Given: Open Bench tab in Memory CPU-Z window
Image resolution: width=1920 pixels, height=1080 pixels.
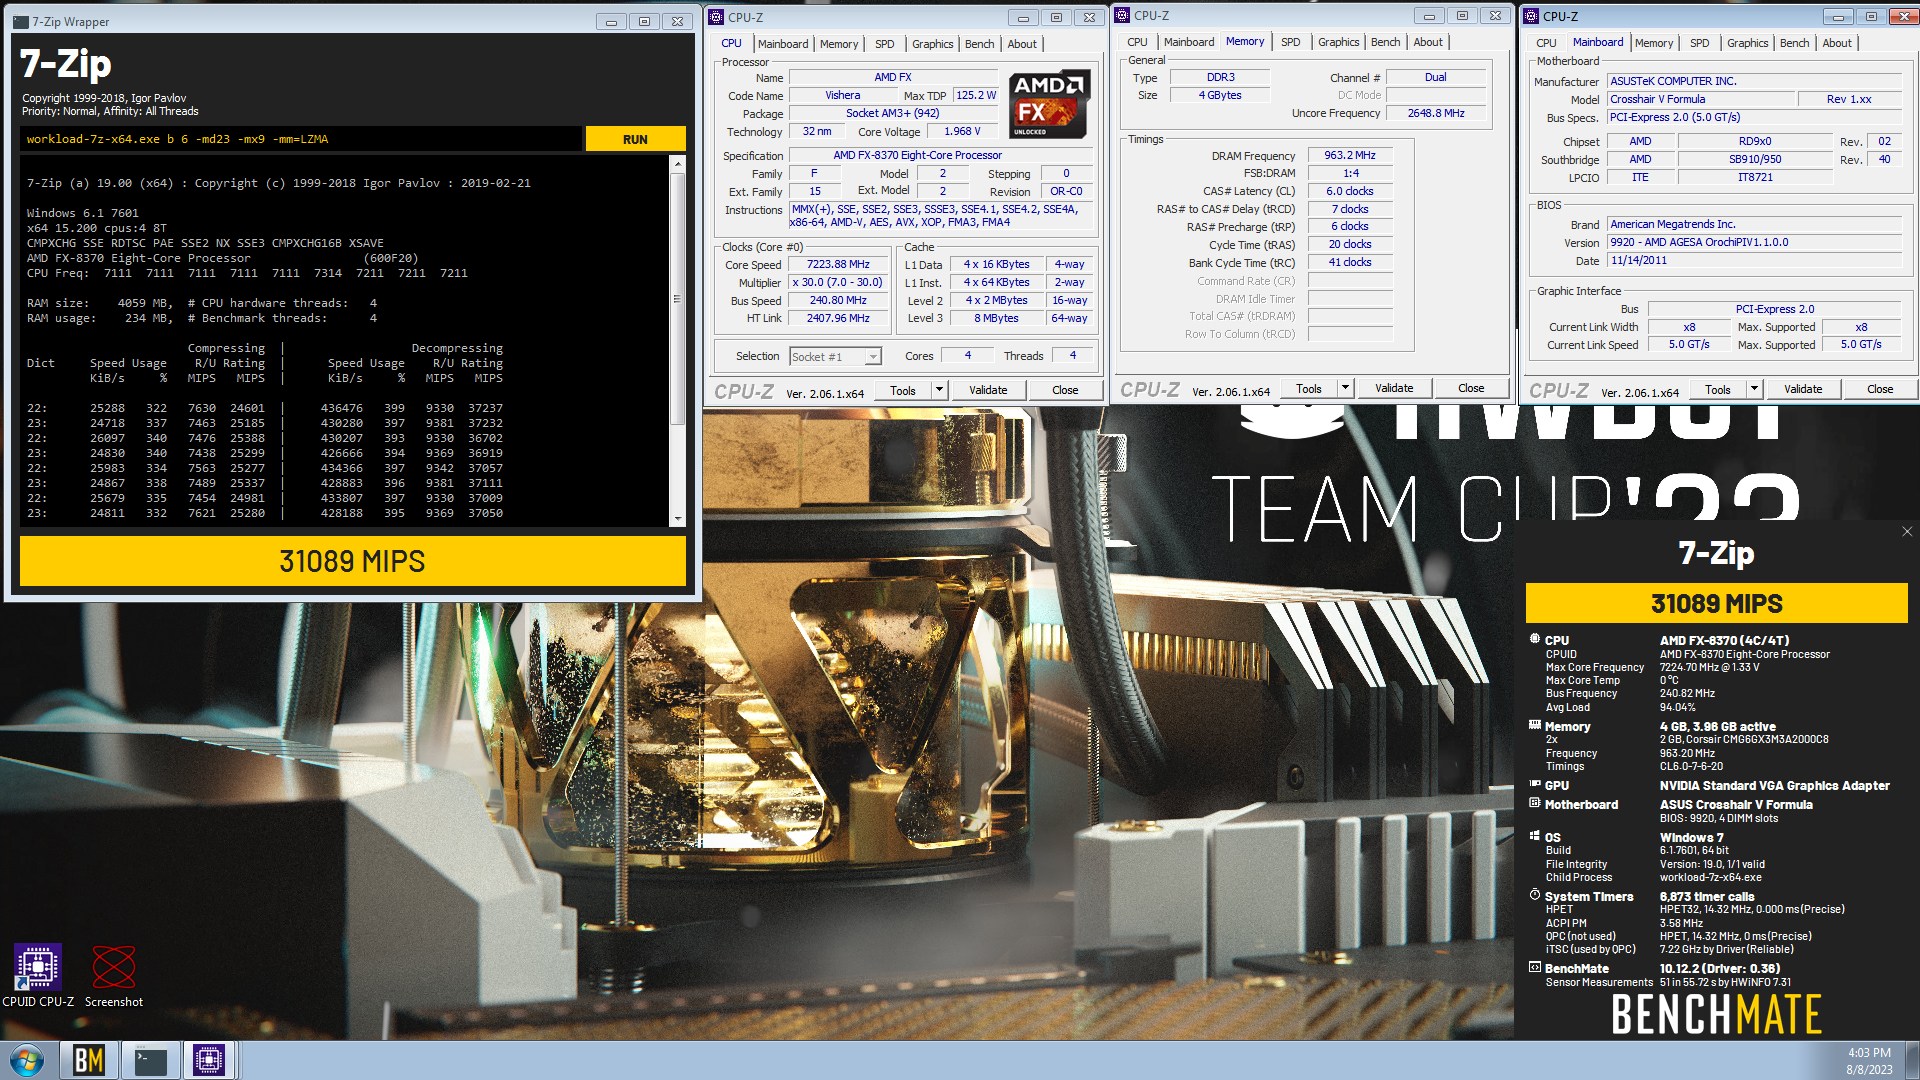Looking at the screenshot, I should 1386,42.
